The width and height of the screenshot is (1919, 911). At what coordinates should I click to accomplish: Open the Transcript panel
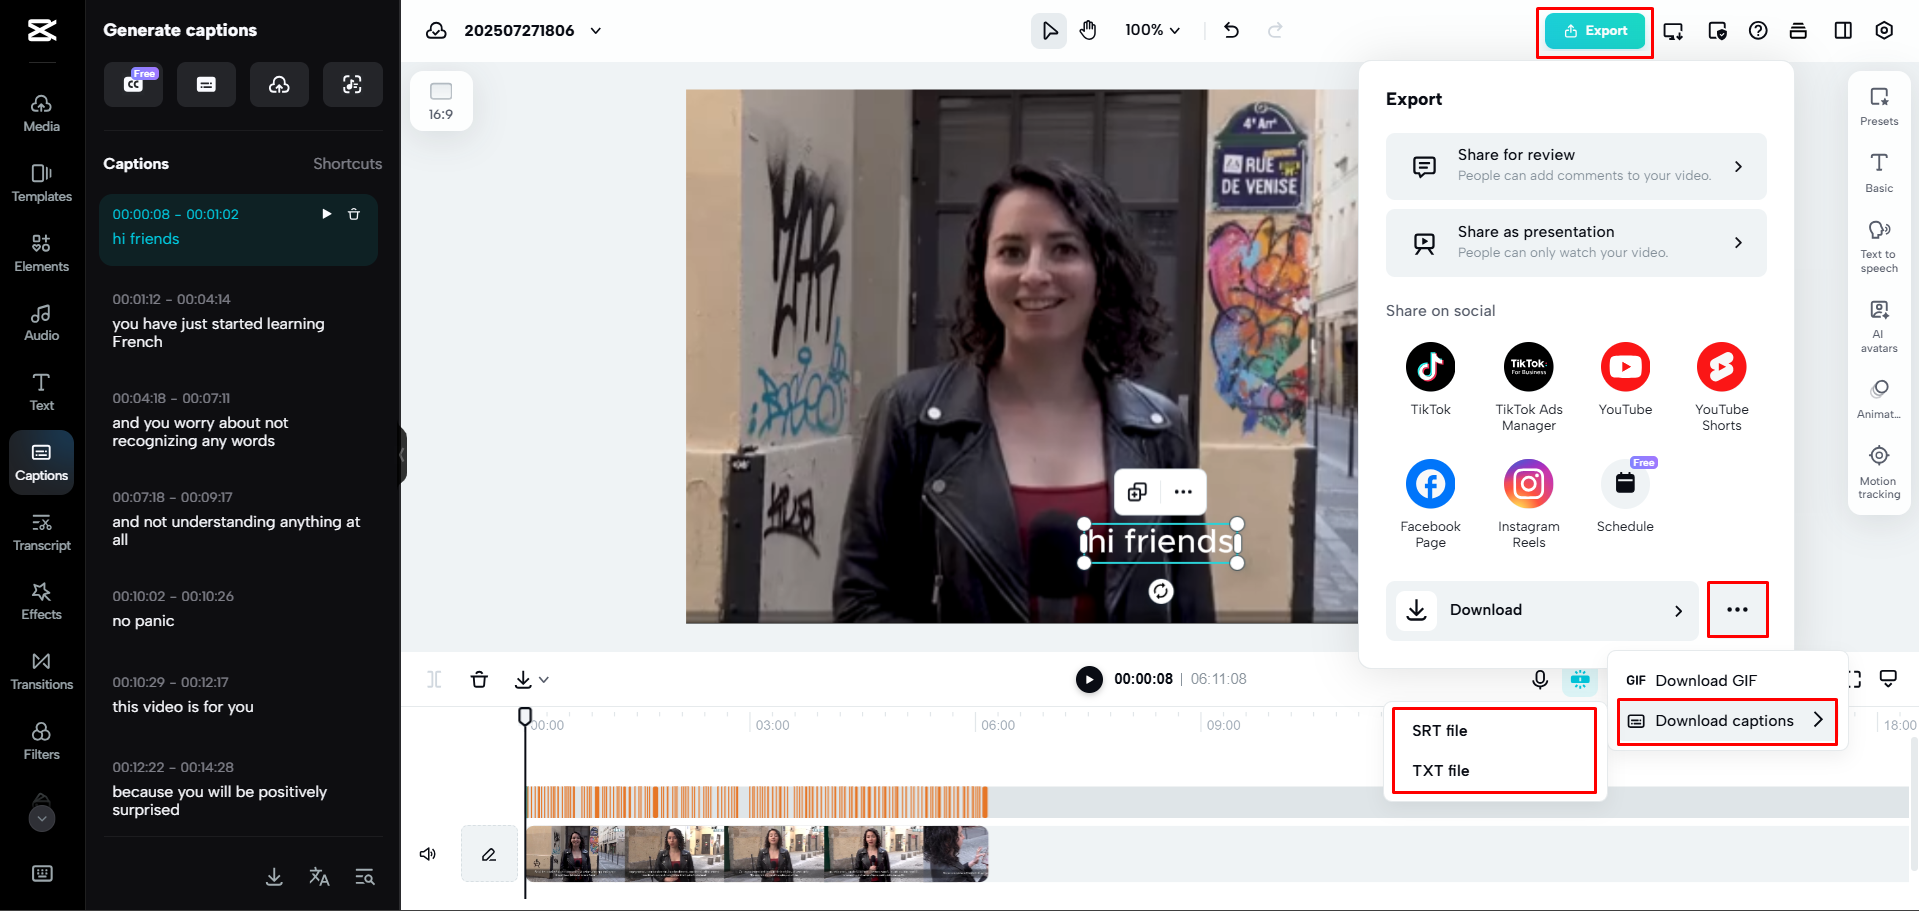pyautogui.click(x=41, y=532)
